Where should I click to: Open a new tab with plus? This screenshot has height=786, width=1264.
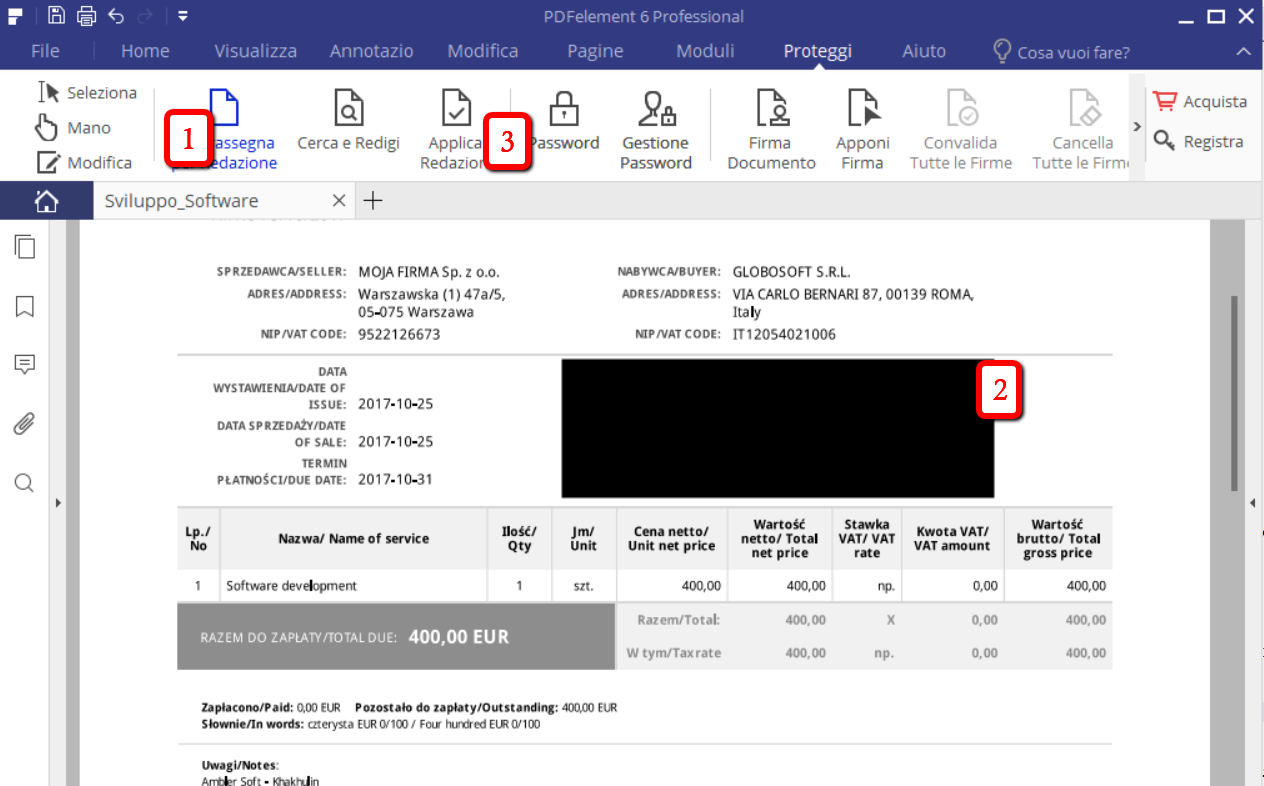click(373, 201)
